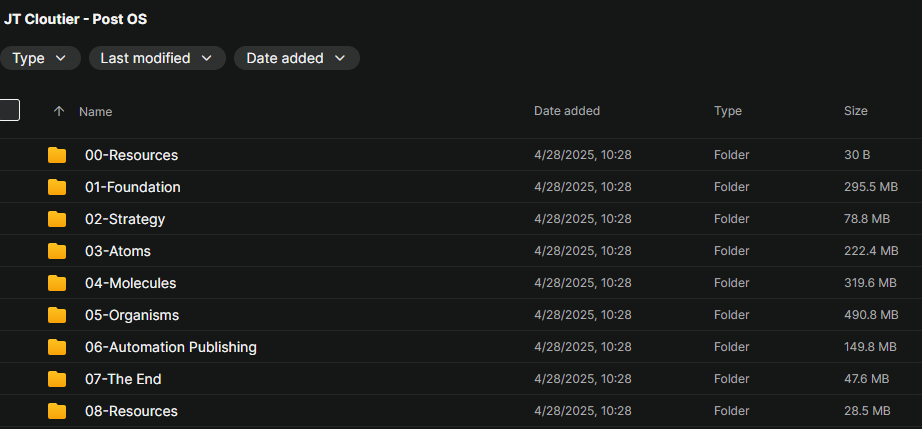Tick the select-all checkbox in header

[9, 110]
